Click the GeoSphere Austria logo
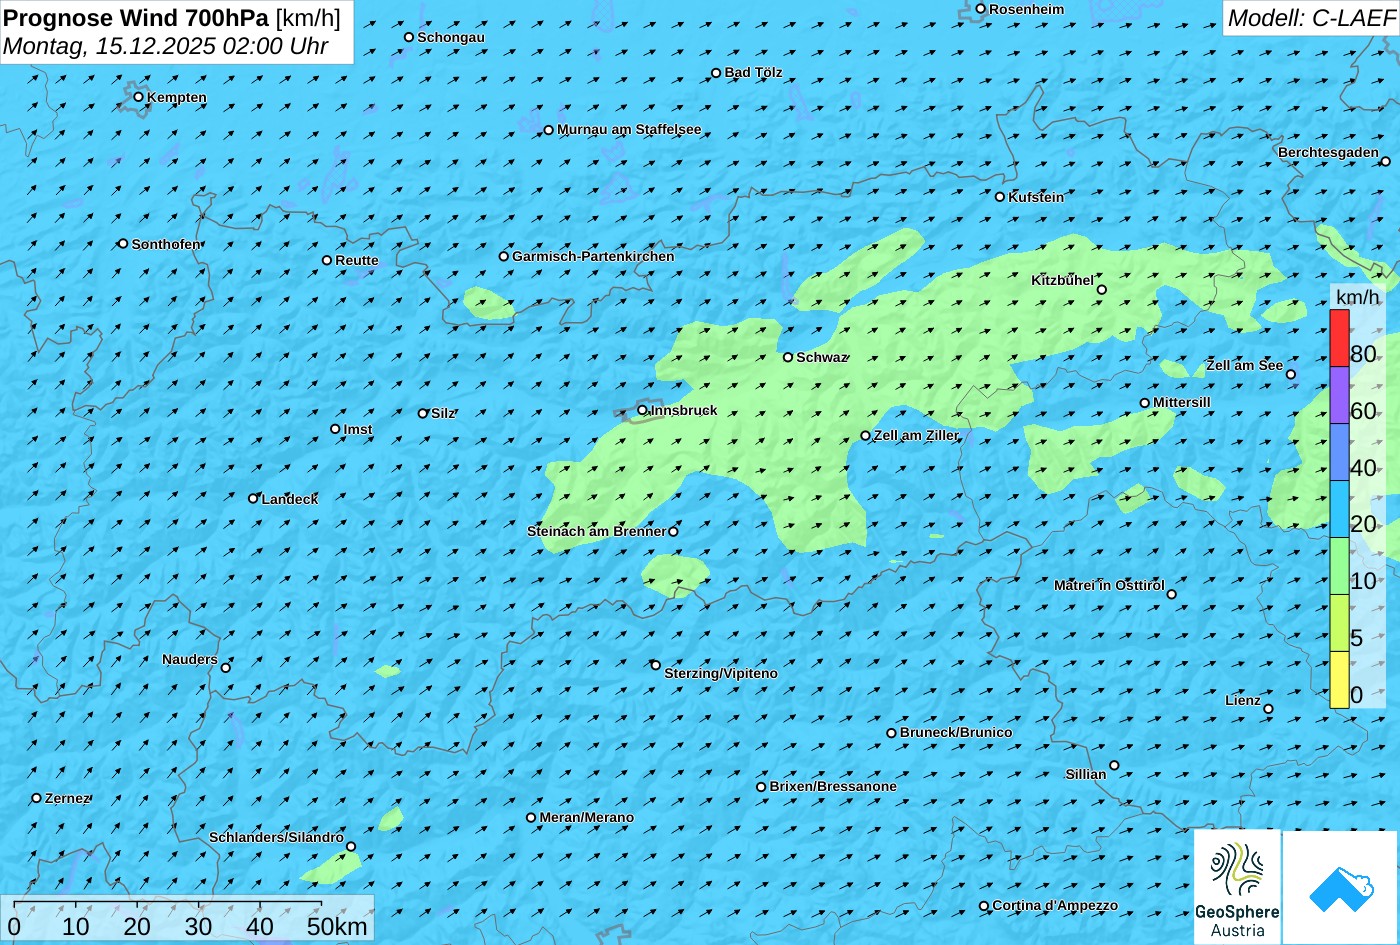The width and height of the screenshot is (1400, 945). 1237,887
